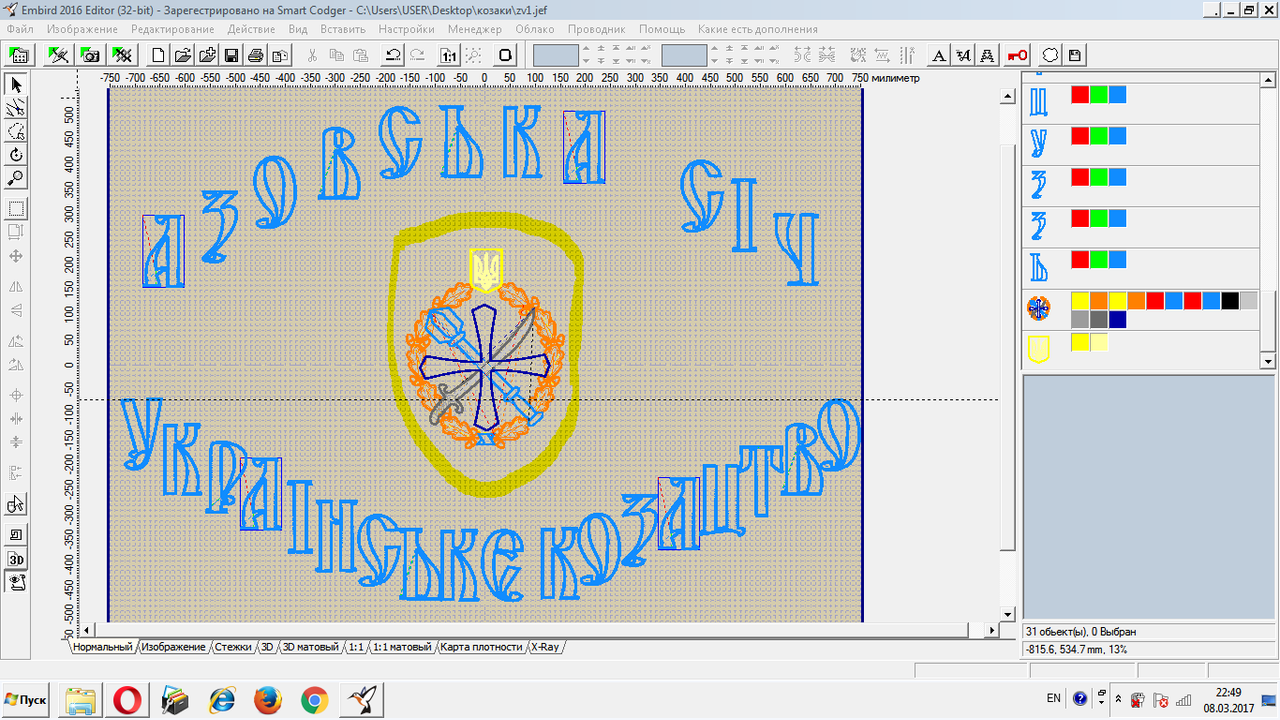Screen dimensions: 1280x720
Task: Select the Ь letter object in list
Action: coord(1039,267)
